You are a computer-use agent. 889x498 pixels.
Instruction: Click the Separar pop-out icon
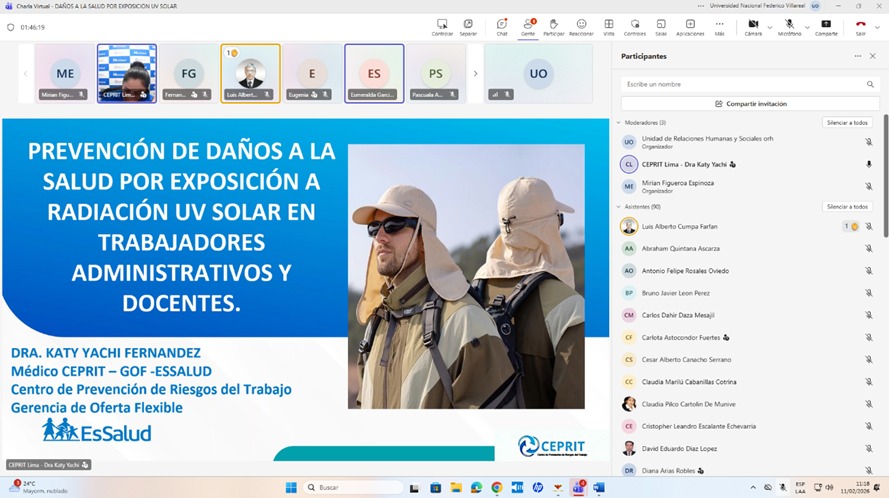pyautogui.click(x=468, y=27)
